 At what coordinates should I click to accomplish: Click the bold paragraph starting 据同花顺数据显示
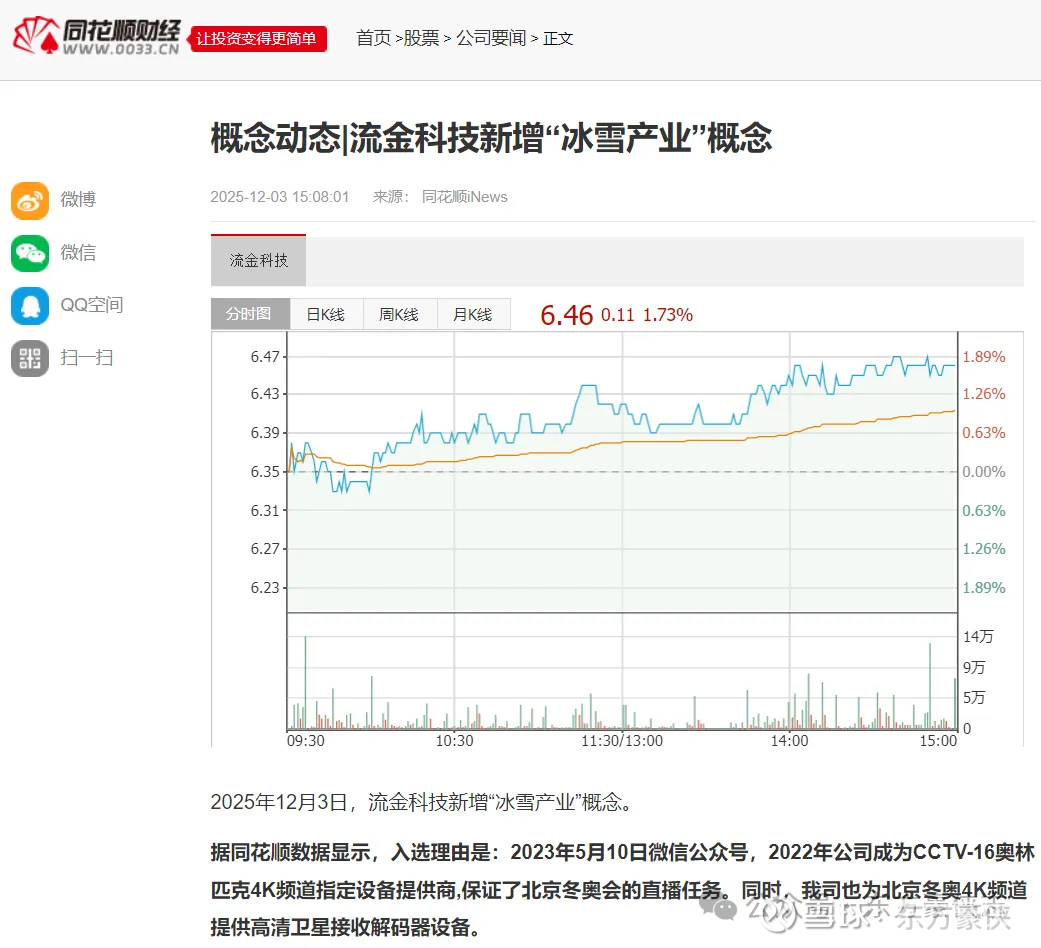point(622,890)
